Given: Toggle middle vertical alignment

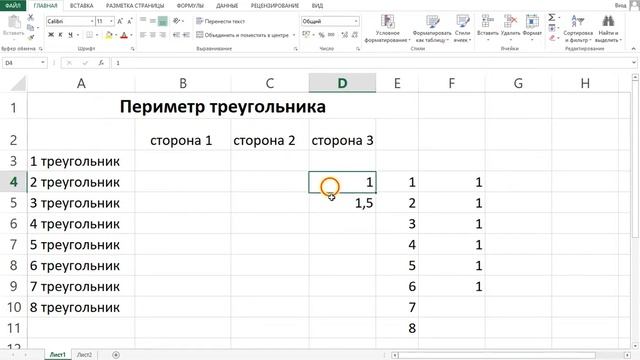Looking at the screenshot, I should coord(152,21).
